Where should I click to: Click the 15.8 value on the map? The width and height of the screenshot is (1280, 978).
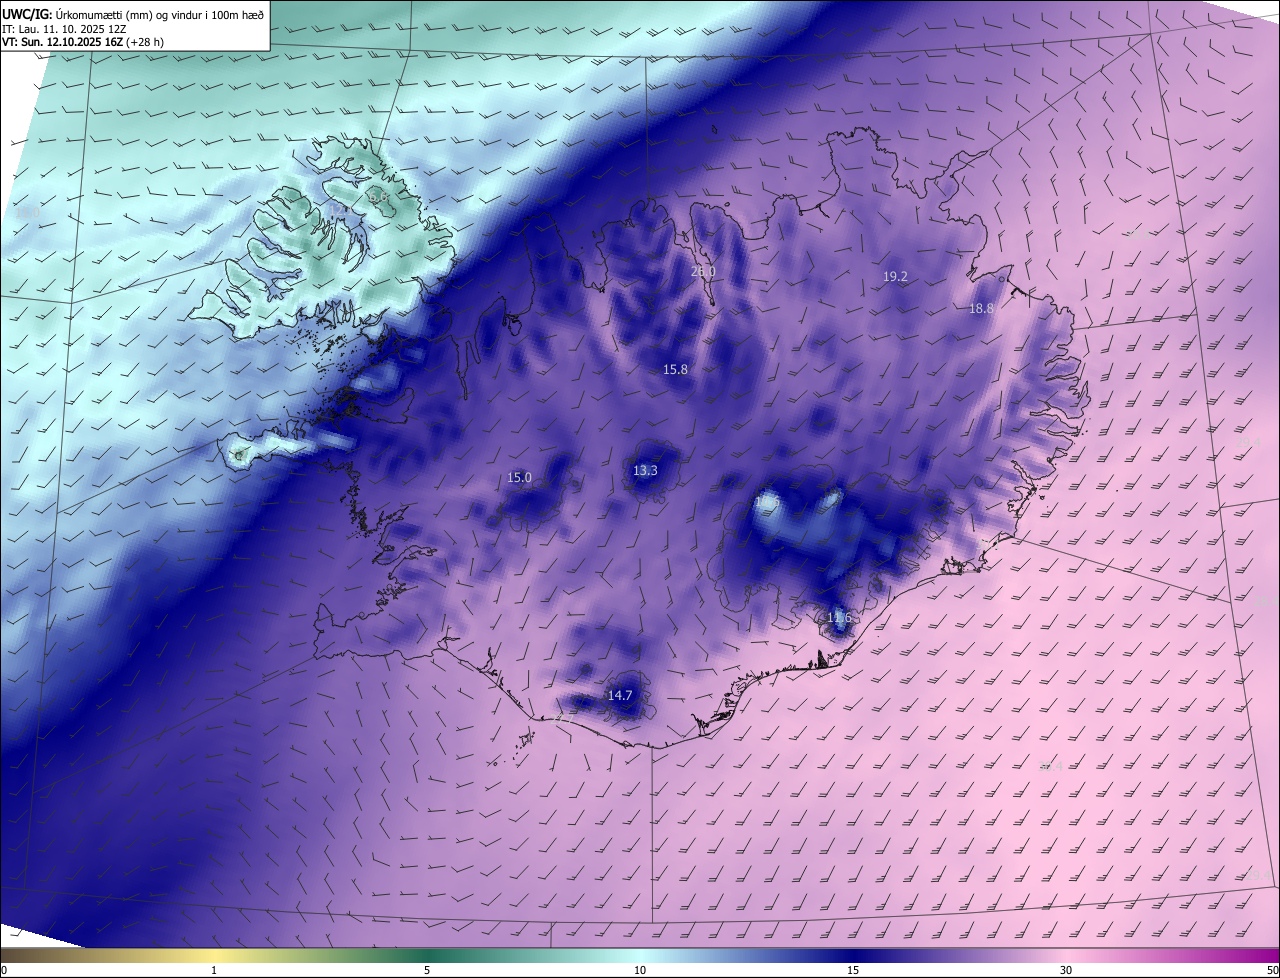[x=675, y=370]
